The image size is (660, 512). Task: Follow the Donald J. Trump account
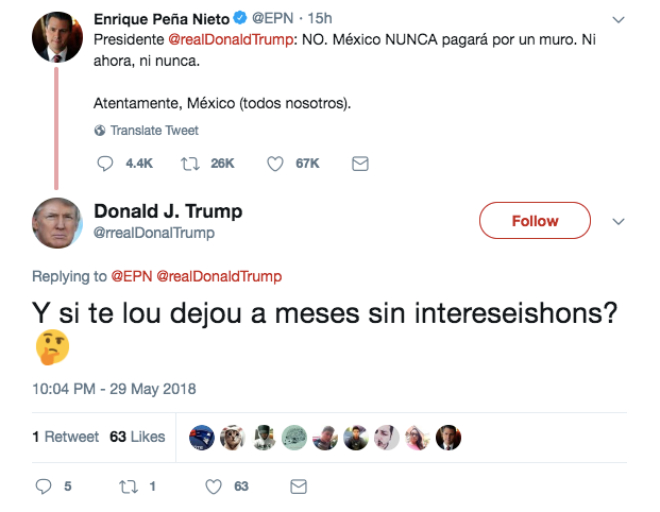coord(535,221)
